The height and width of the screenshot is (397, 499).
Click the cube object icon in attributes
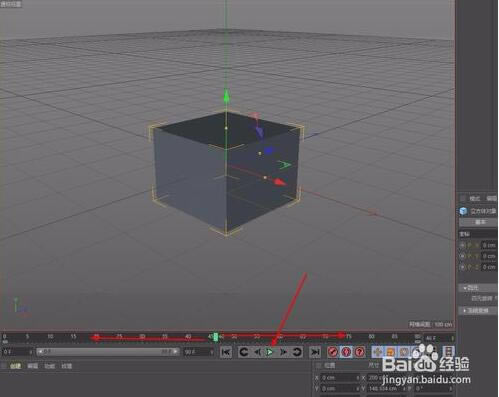click(x=463, y=211)
